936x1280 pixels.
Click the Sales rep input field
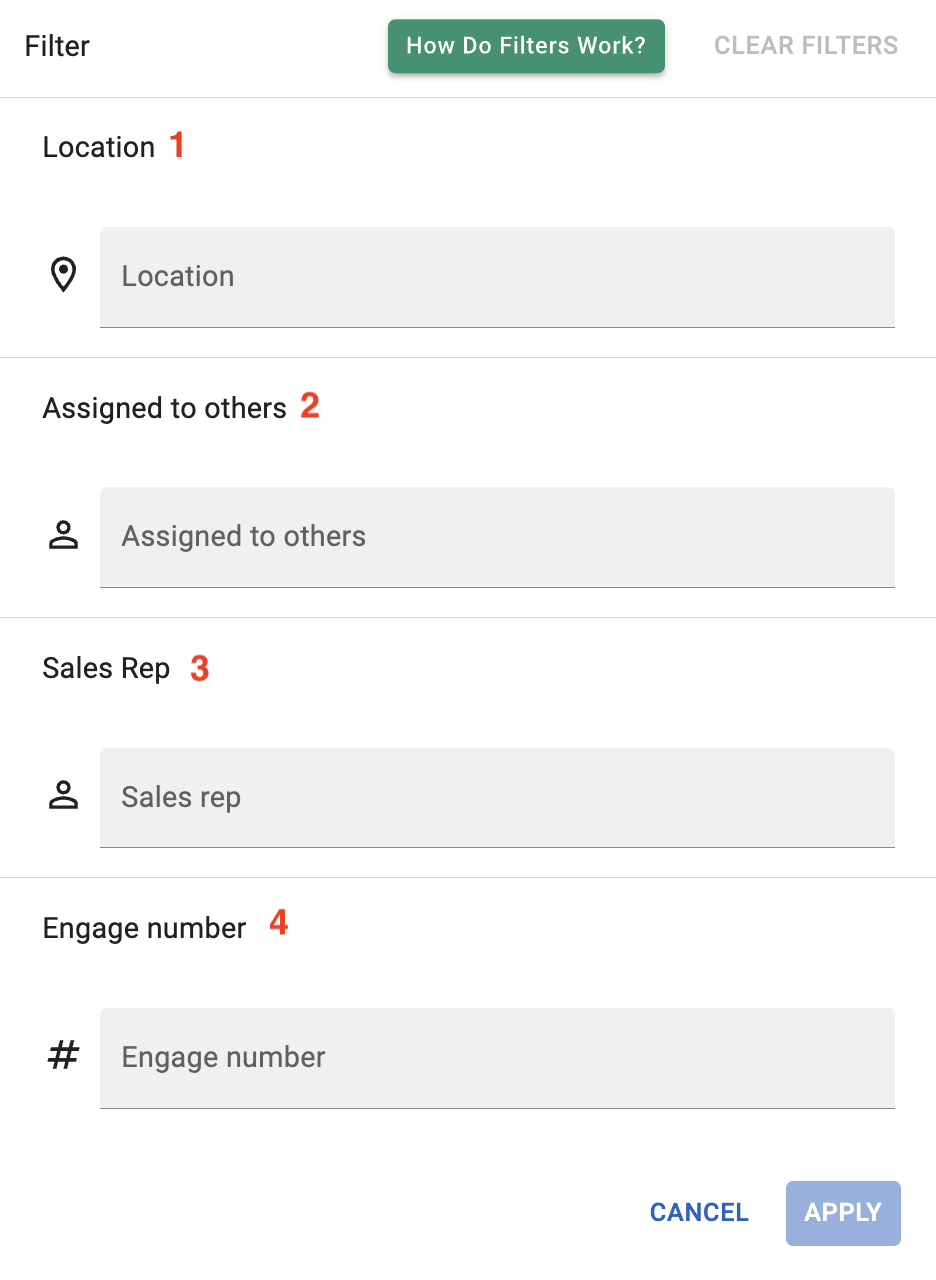[x=497, y=797]
